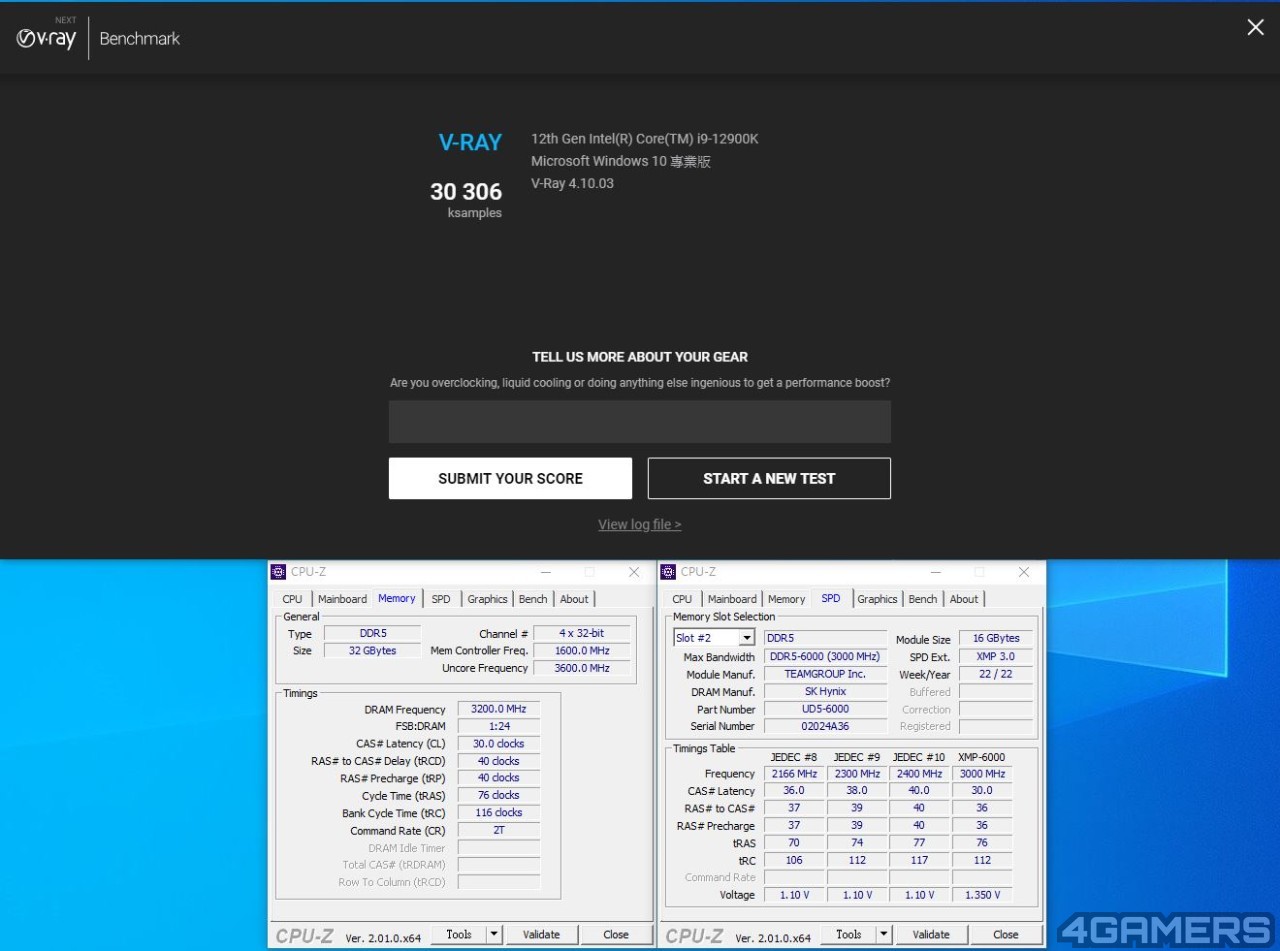Click the Submit Your Score button
The height and width of the screenshot is (951, 1280).
[510, 478]
